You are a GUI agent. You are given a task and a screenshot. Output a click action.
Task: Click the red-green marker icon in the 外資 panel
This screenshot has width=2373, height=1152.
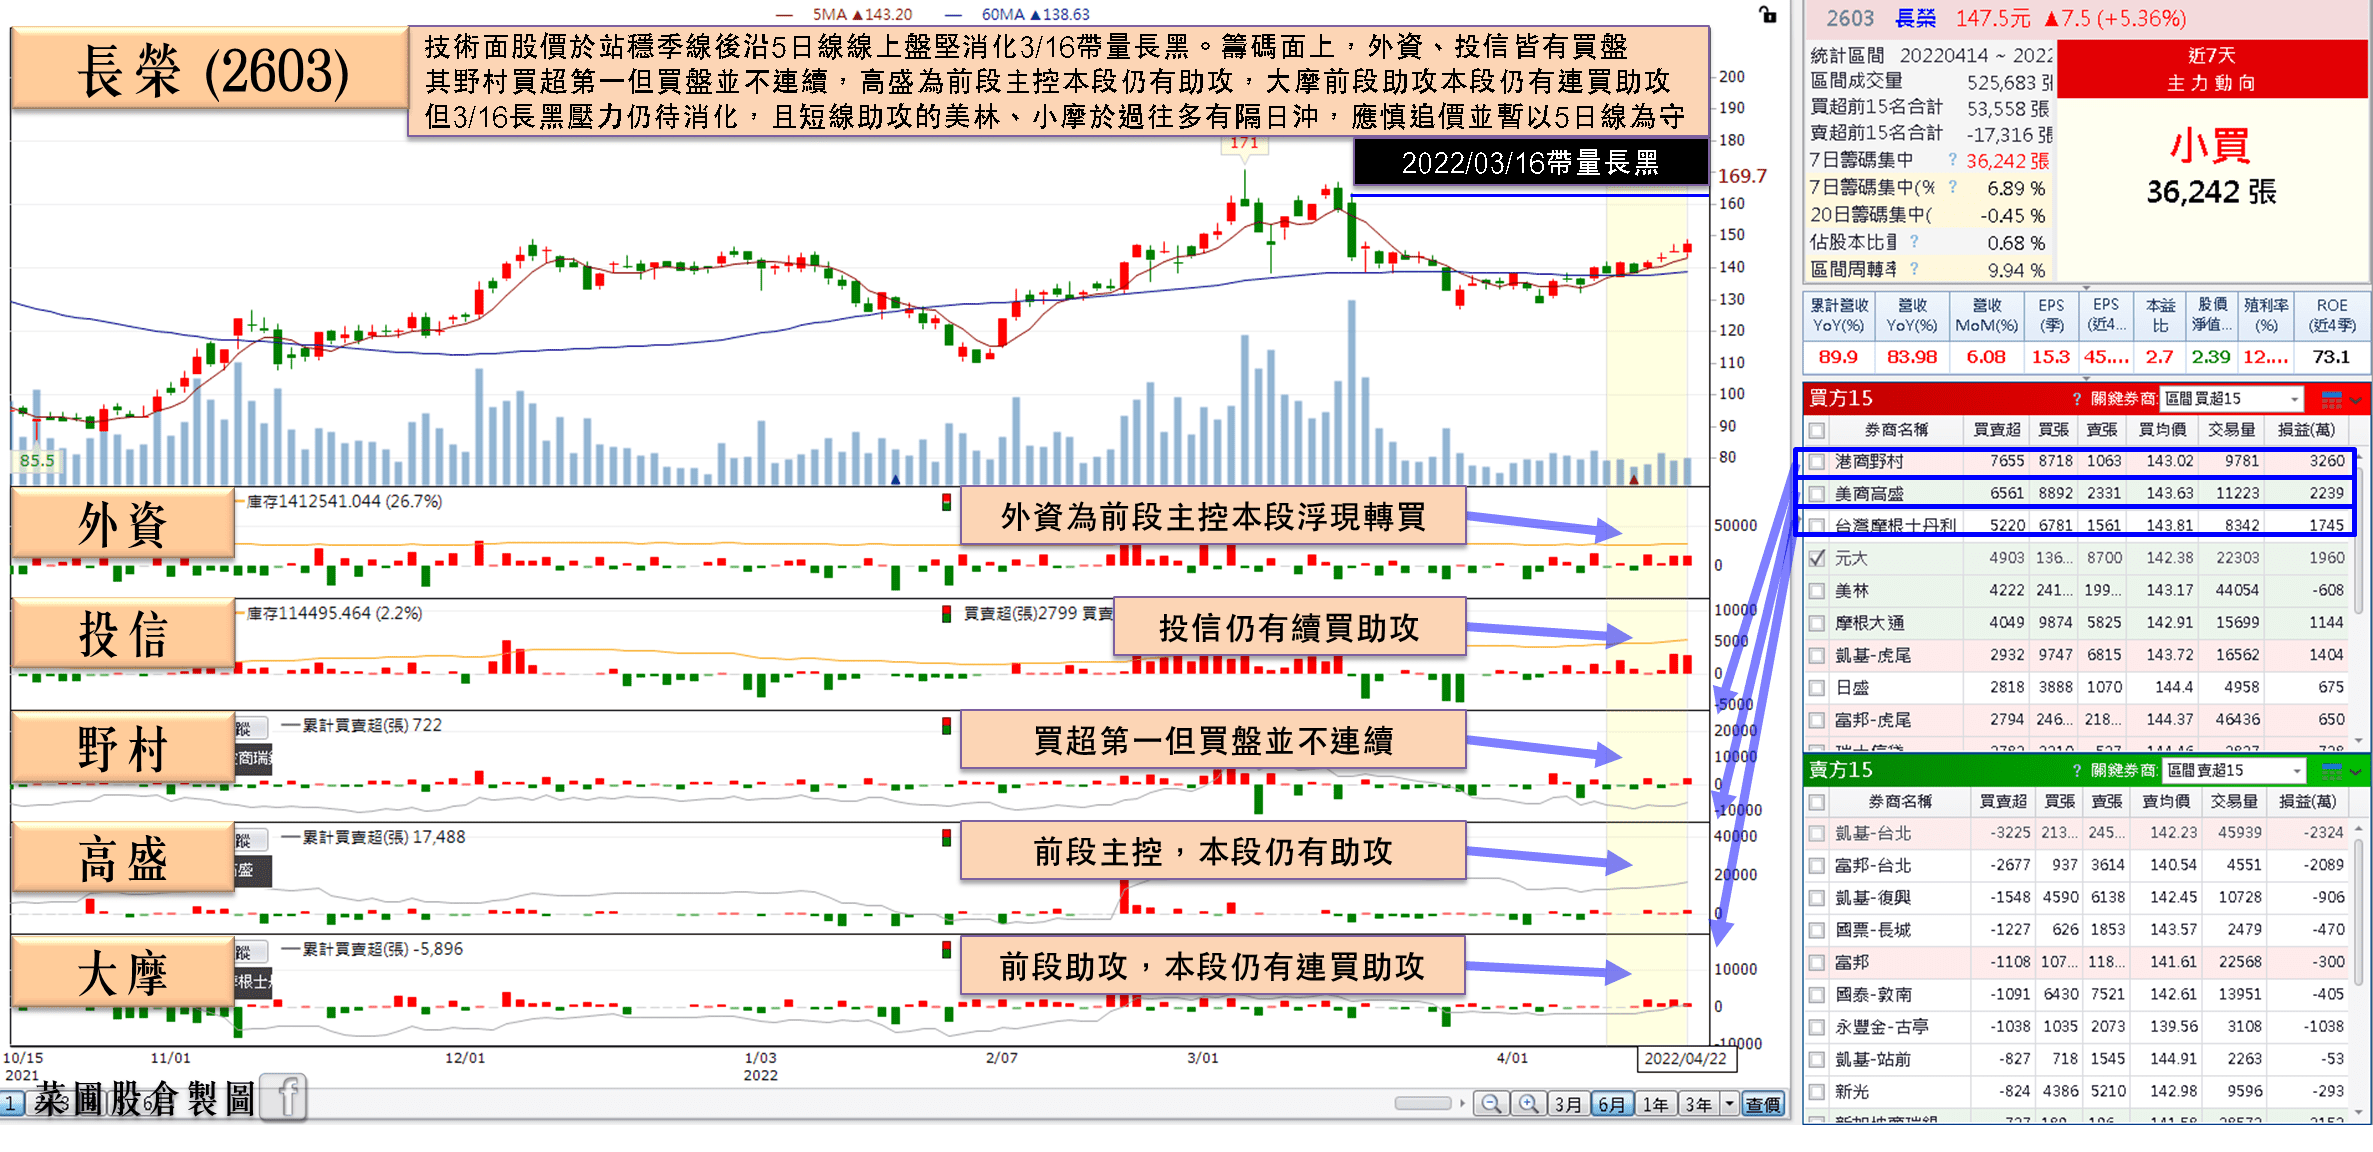click(x=946, y=502)
